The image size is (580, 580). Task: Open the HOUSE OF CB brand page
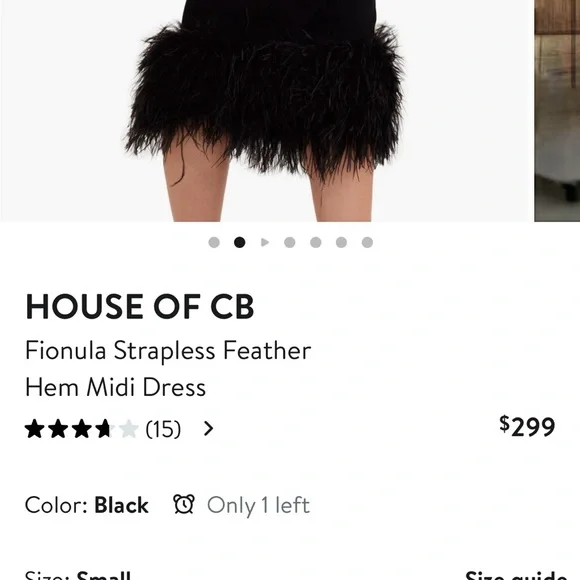point(140,306)
